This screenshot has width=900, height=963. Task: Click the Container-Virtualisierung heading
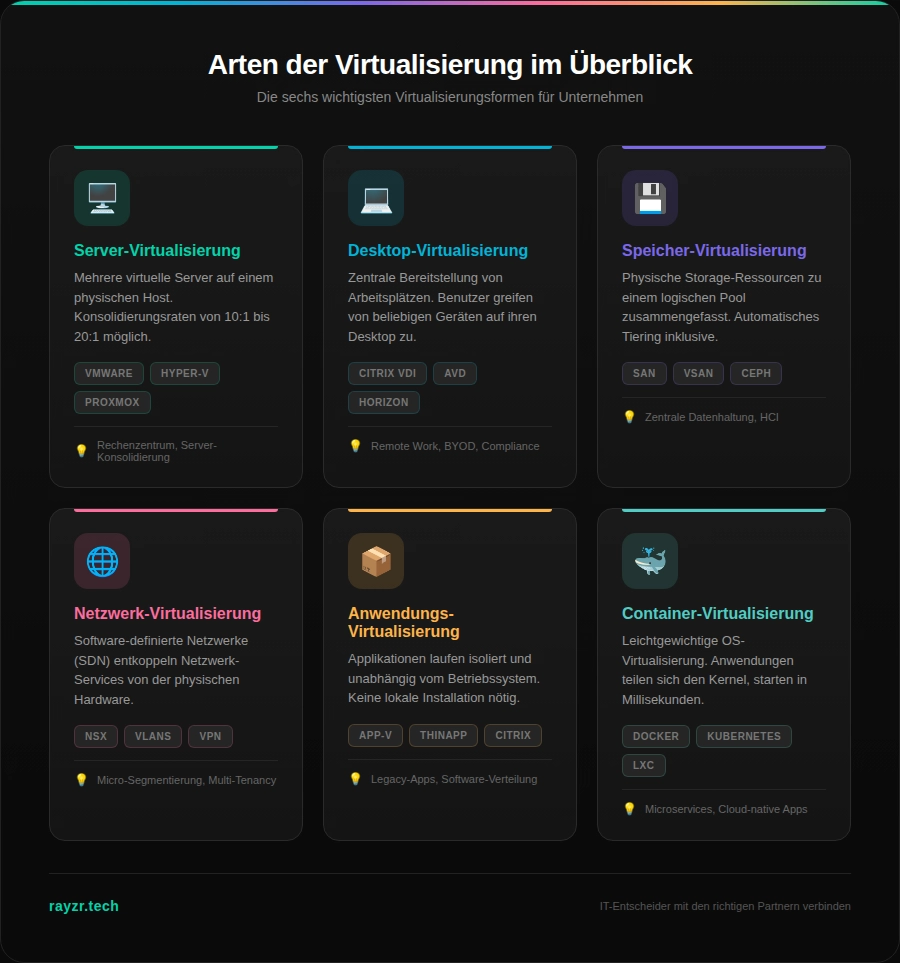[x=718, y=614]
